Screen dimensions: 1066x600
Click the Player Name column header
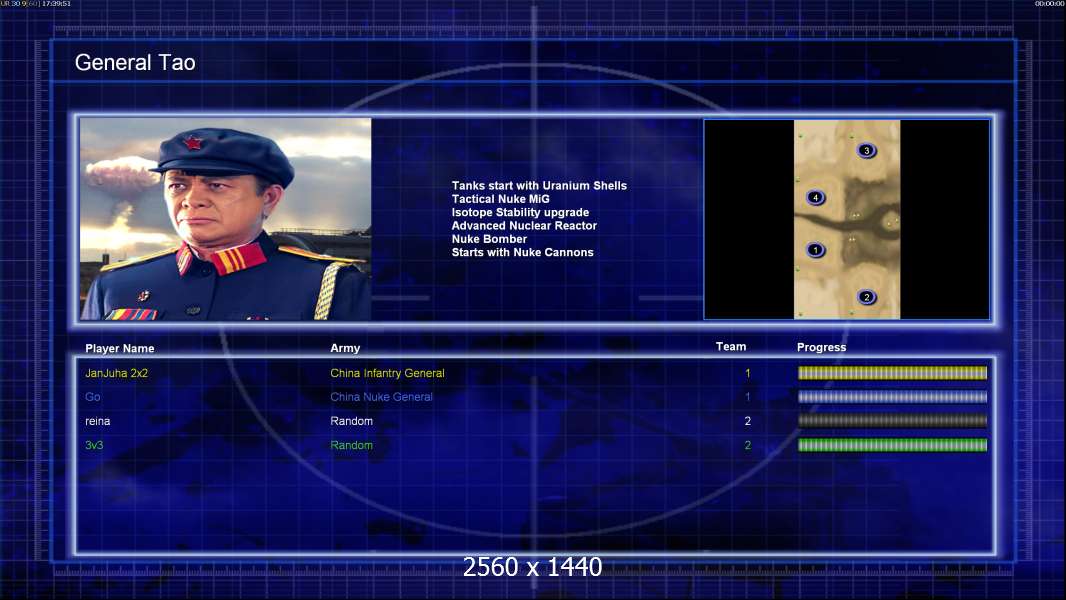point(120,349)
